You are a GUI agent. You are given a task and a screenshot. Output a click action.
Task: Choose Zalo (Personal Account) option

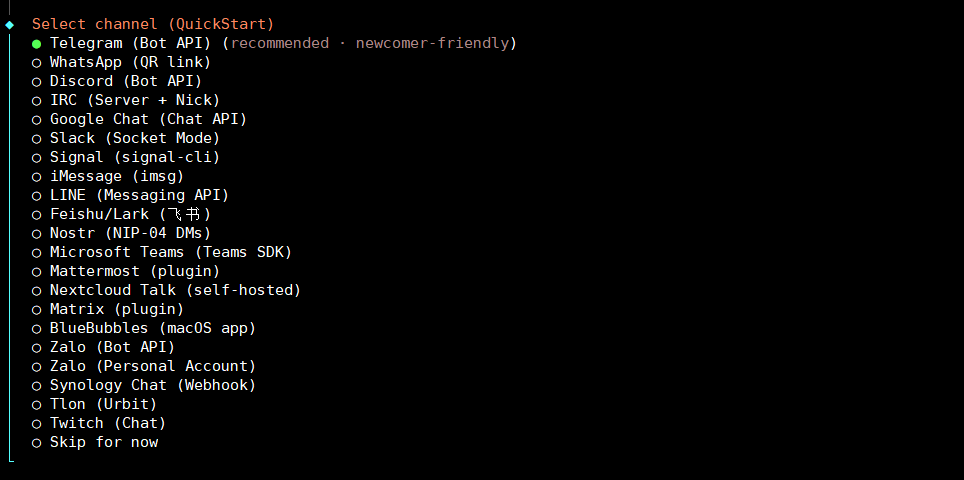coord(37,366)
